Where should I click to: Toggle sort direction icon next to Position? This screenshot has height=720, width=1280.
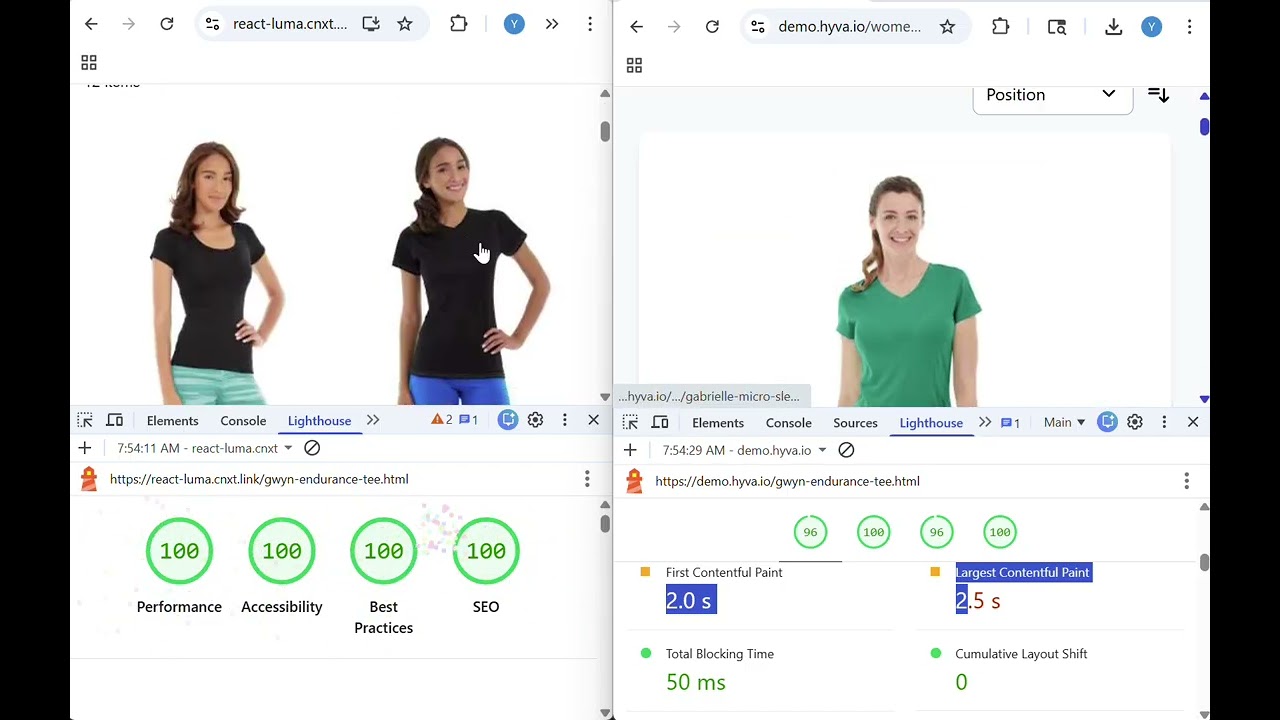tap(1158, 95)
